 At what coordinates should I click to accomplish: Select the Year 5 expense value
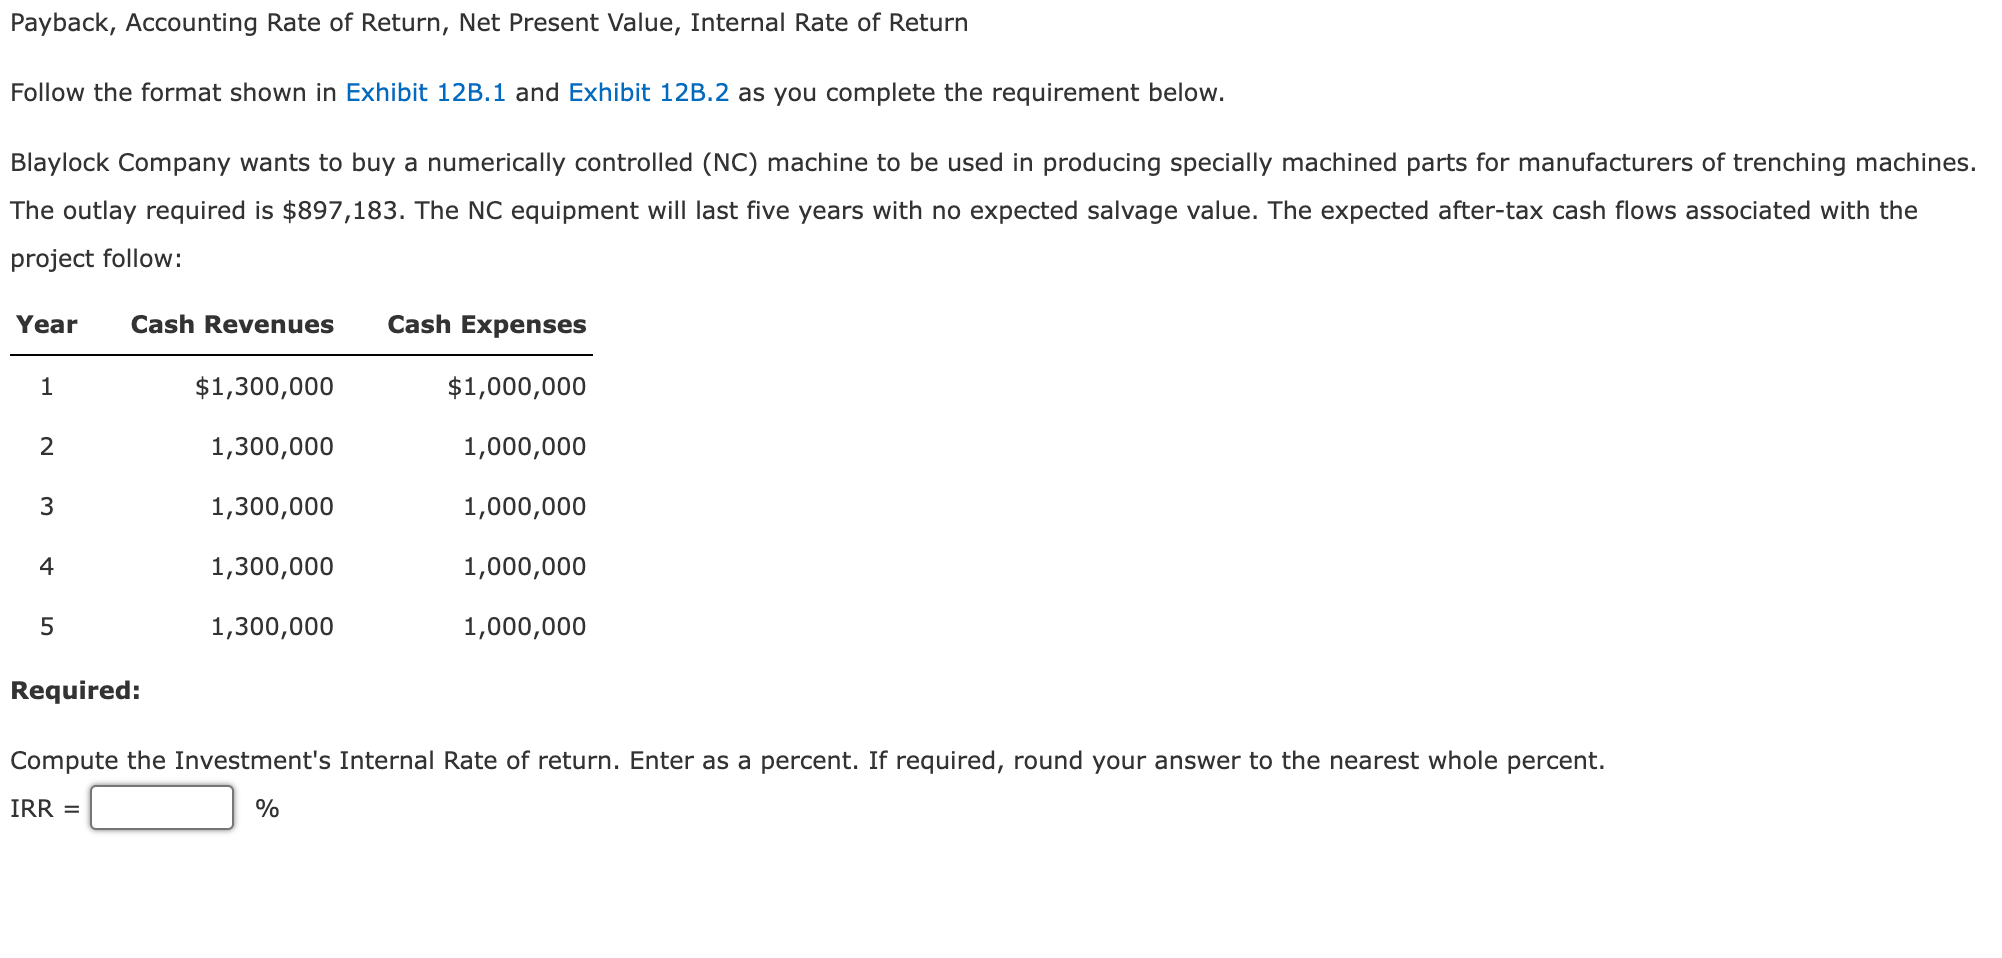pos(524,627)
